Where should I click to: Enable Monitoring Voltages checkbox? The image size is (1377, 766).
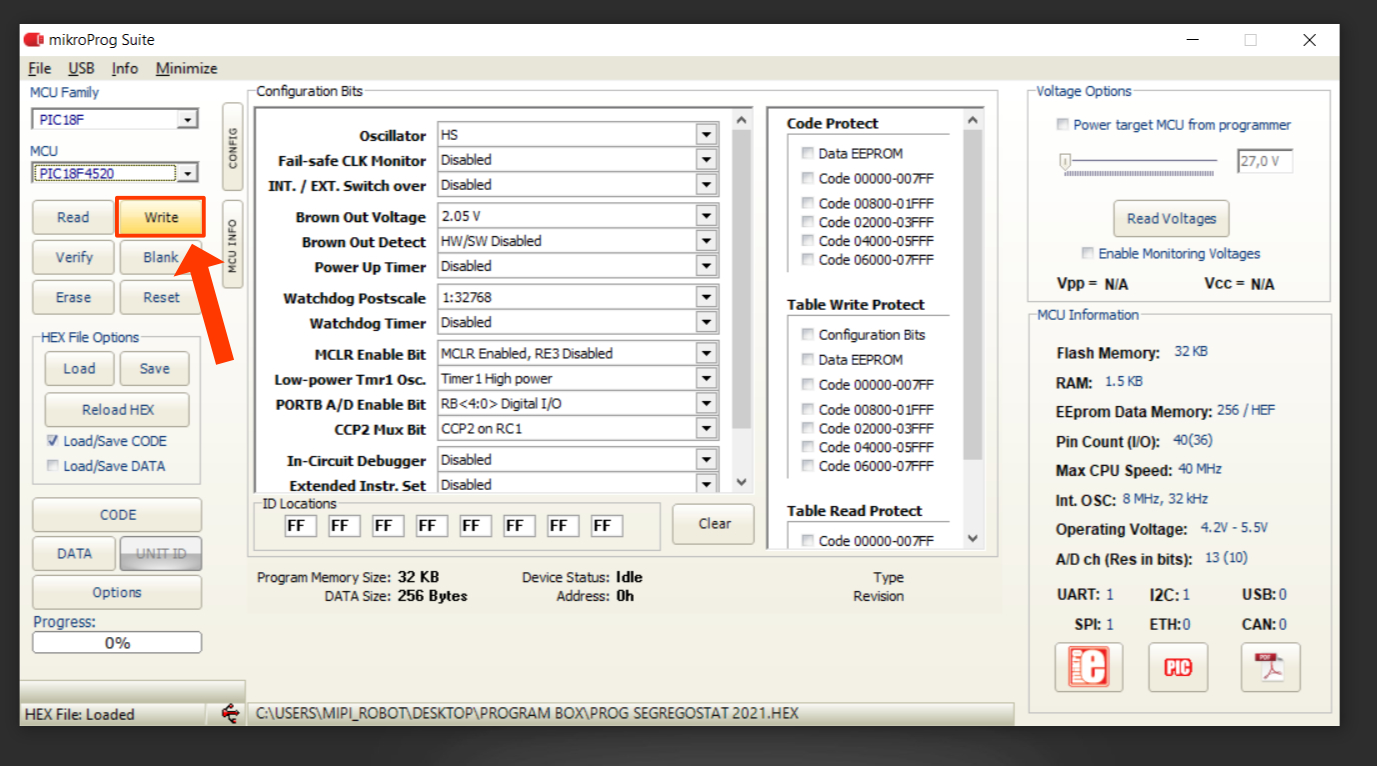1088,254
